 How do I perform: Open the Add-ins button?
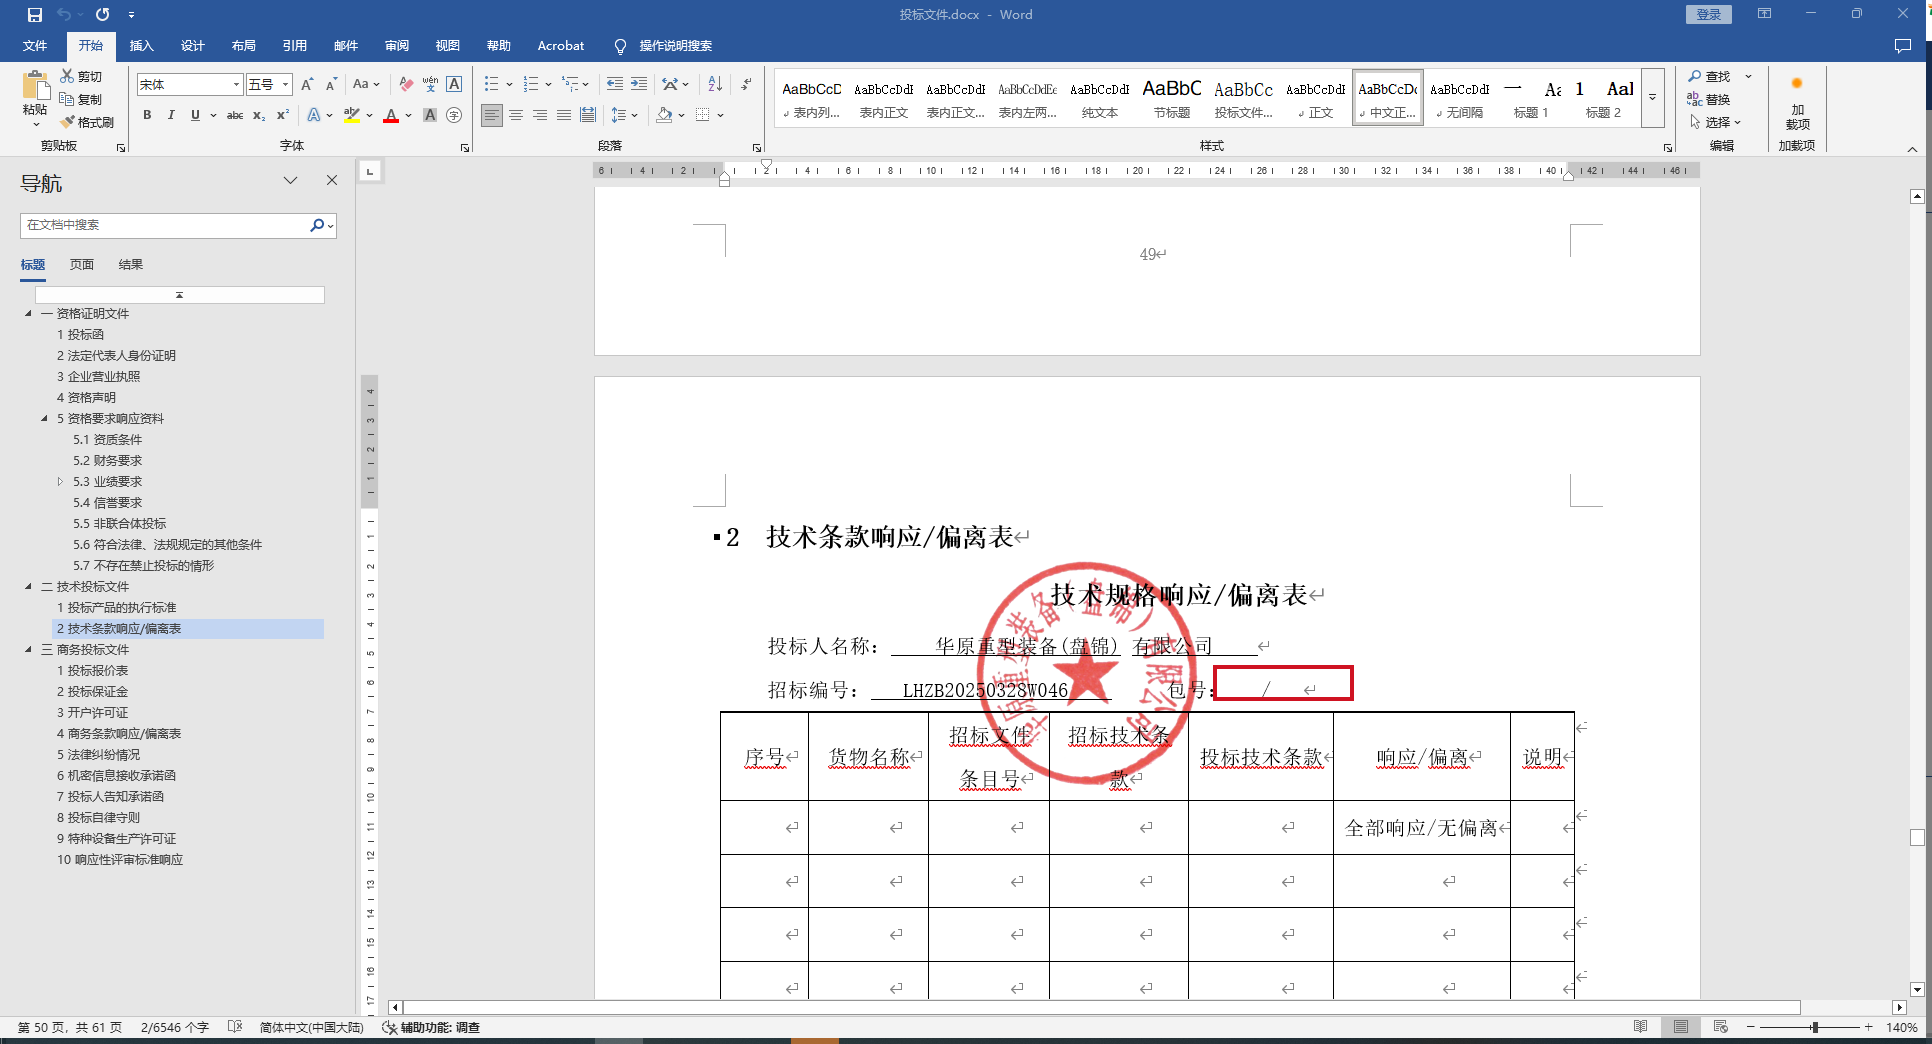point(1797,103)
